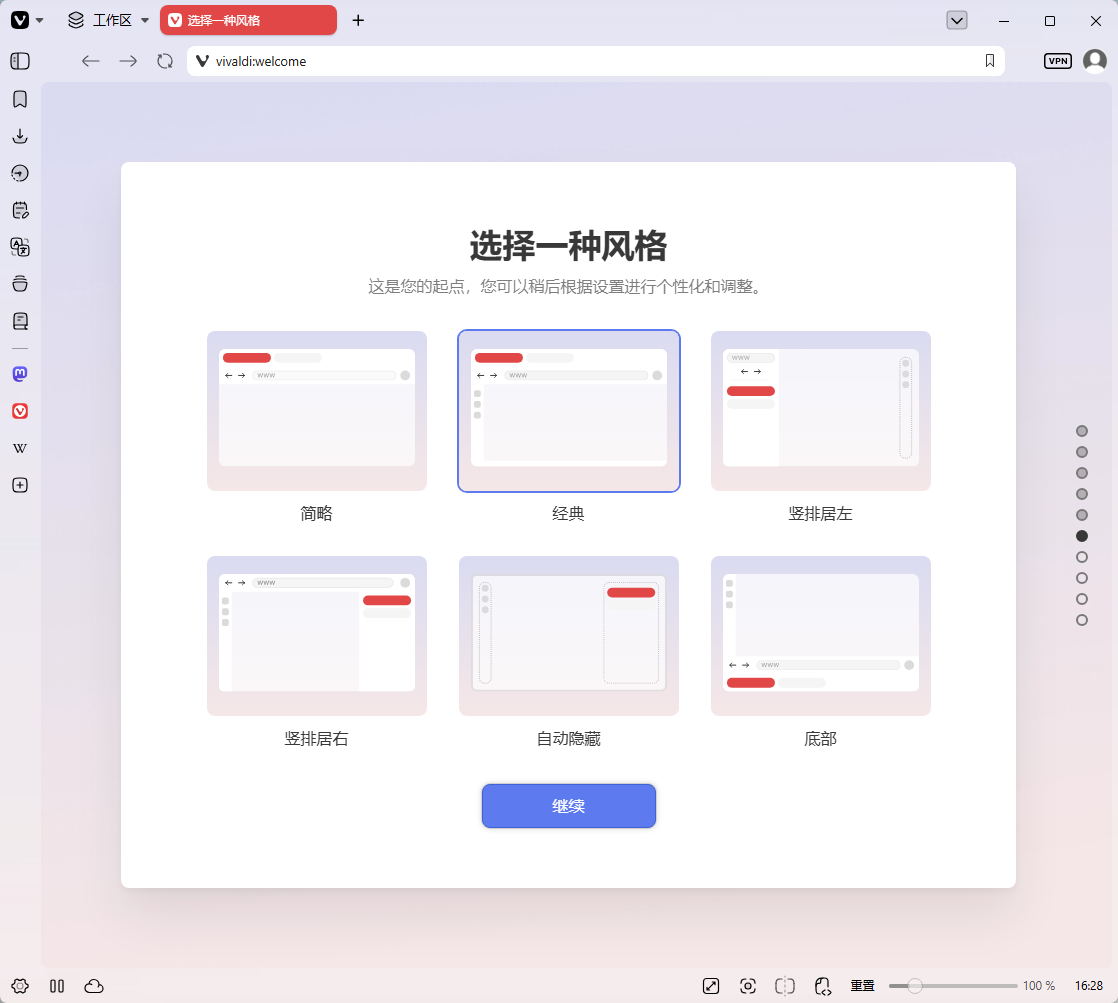Reload the current page
Viewport: 1118px width, 1003px height.
point(165,61)
